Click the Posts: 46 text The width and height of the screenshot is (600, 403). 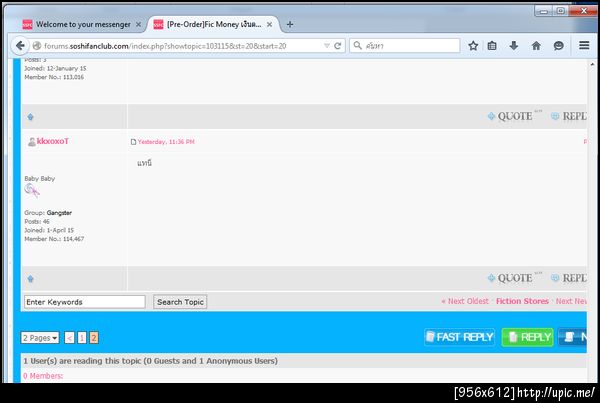pyautogui.click(x=37, y=222)
